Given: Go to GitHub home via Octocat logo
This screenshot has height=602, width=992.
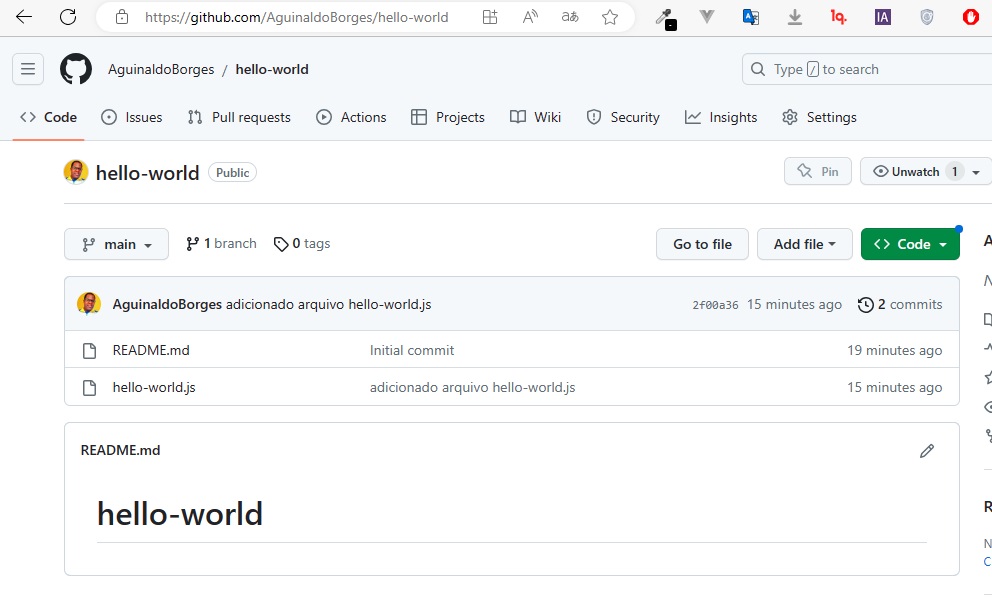Looking at the screenshot, I should click(76, 69).
